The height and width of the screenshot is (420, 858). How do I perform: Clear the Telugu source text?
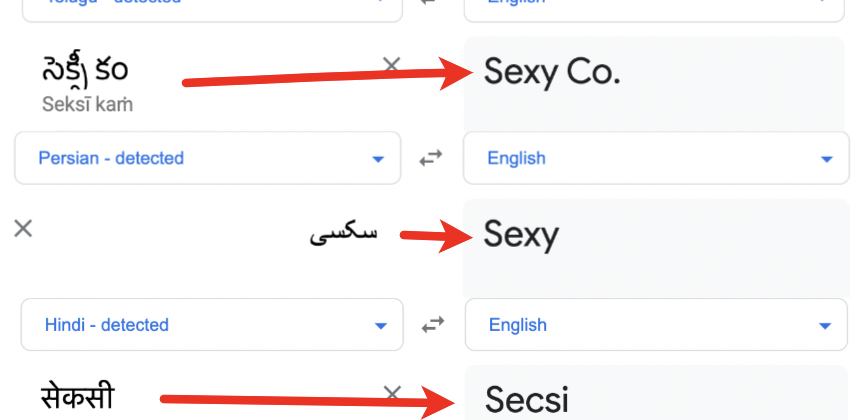[x=391, y=65]
